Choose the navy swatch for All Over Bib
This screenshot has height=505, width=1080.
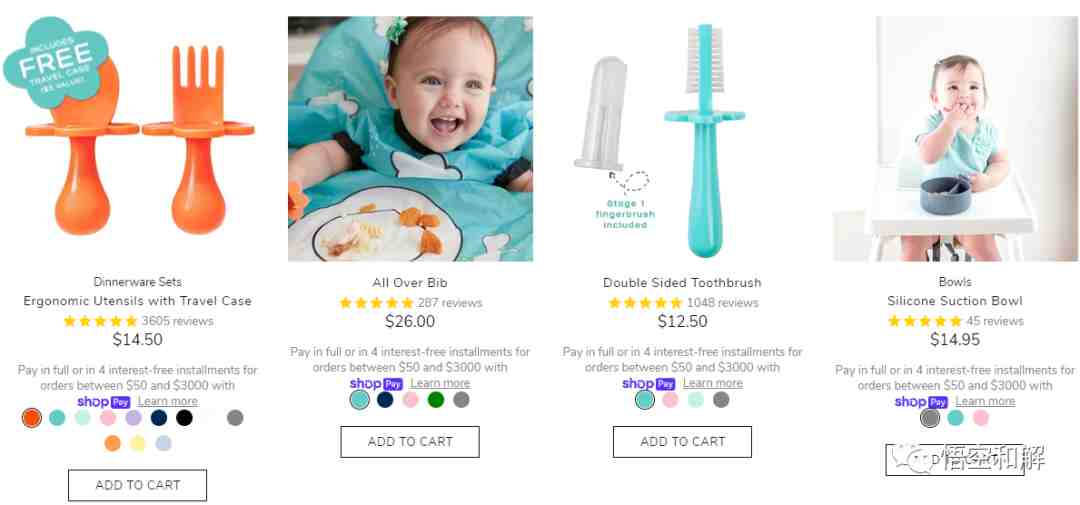coord(385,400)
